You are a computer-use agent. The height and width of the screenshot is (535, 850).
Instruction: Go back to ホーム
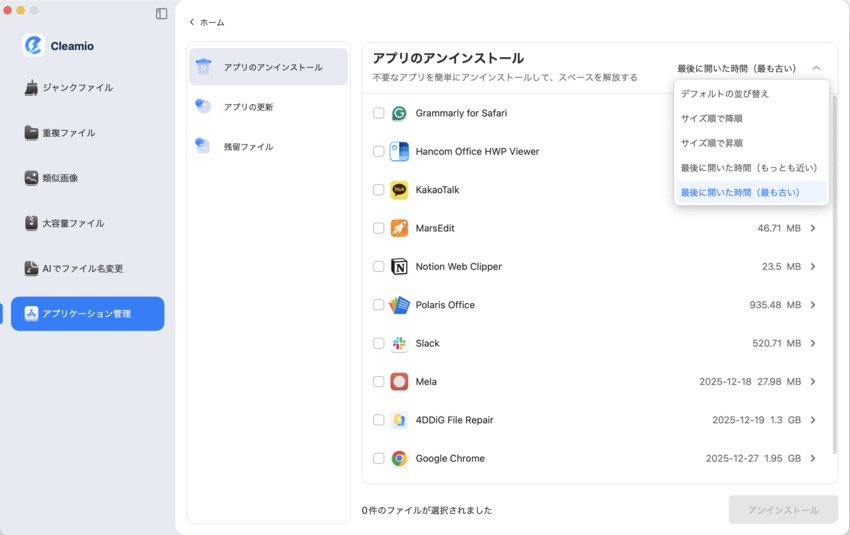[x=207, y=22]
